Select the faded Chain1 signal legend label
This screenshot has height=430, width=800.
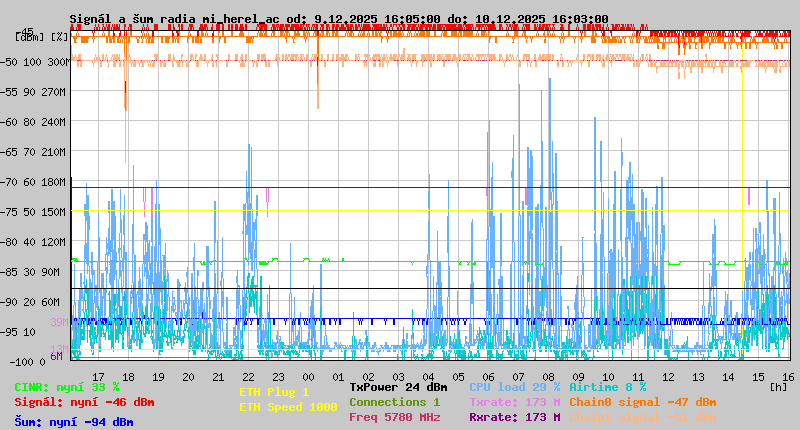click(x=642, y=417)
